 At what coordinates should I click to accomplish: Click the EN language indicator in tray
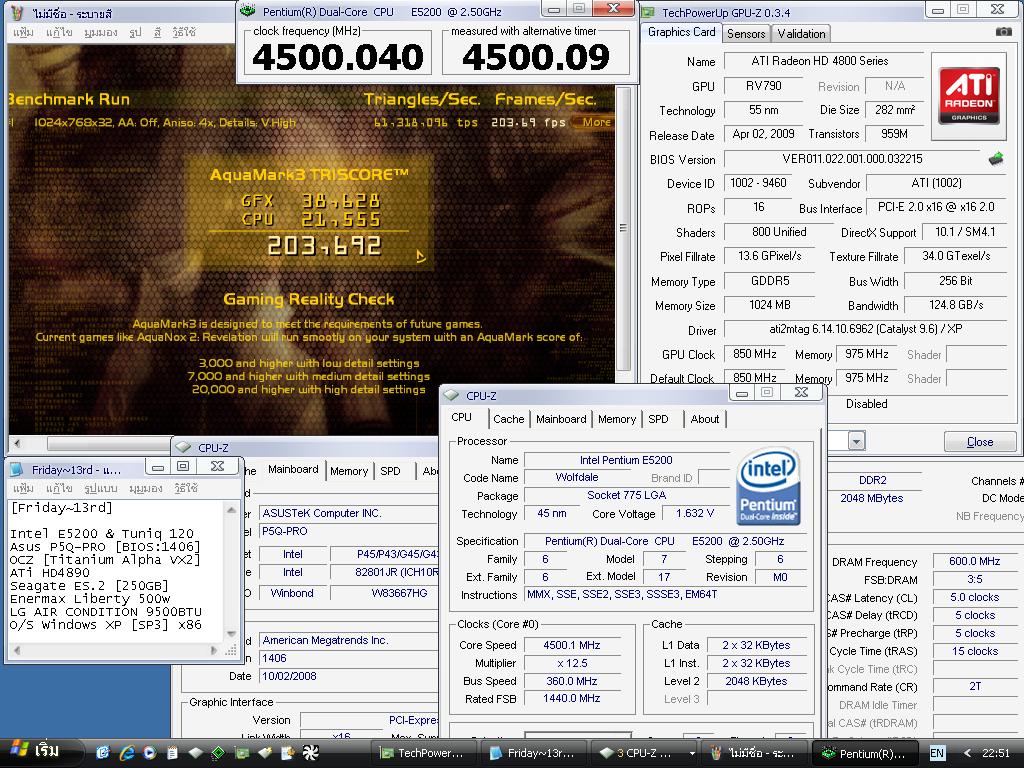937,753
